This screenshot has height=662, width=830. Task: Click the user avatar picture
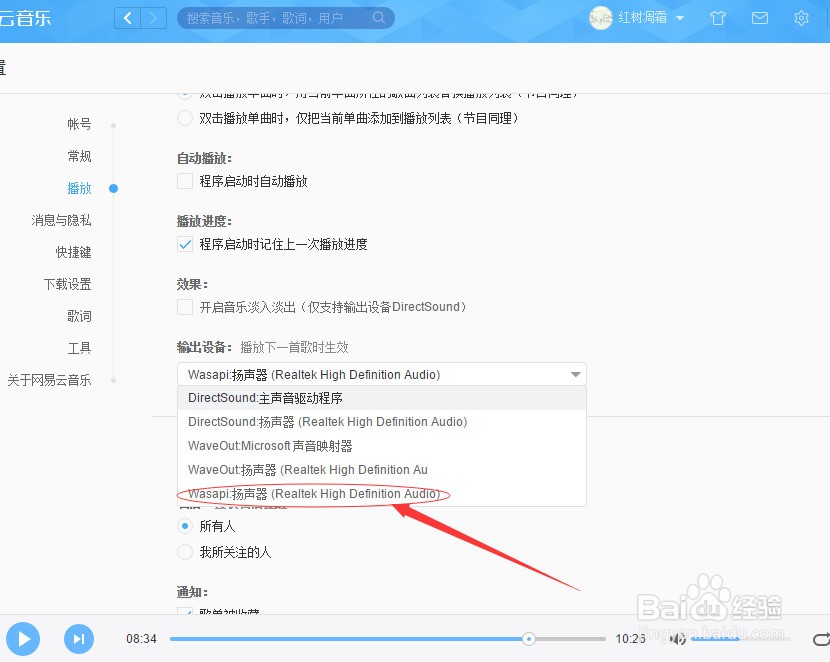pyautogui.click(x=601, y=18)
